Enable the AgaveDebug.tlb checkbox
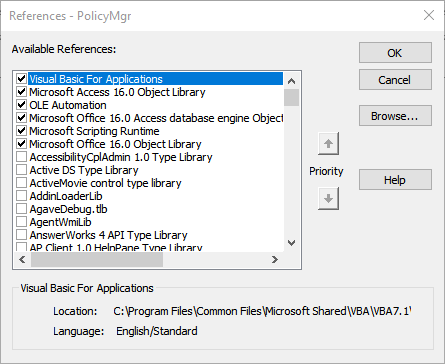Viewport: 445px width, 364px height. coord(22,209)
